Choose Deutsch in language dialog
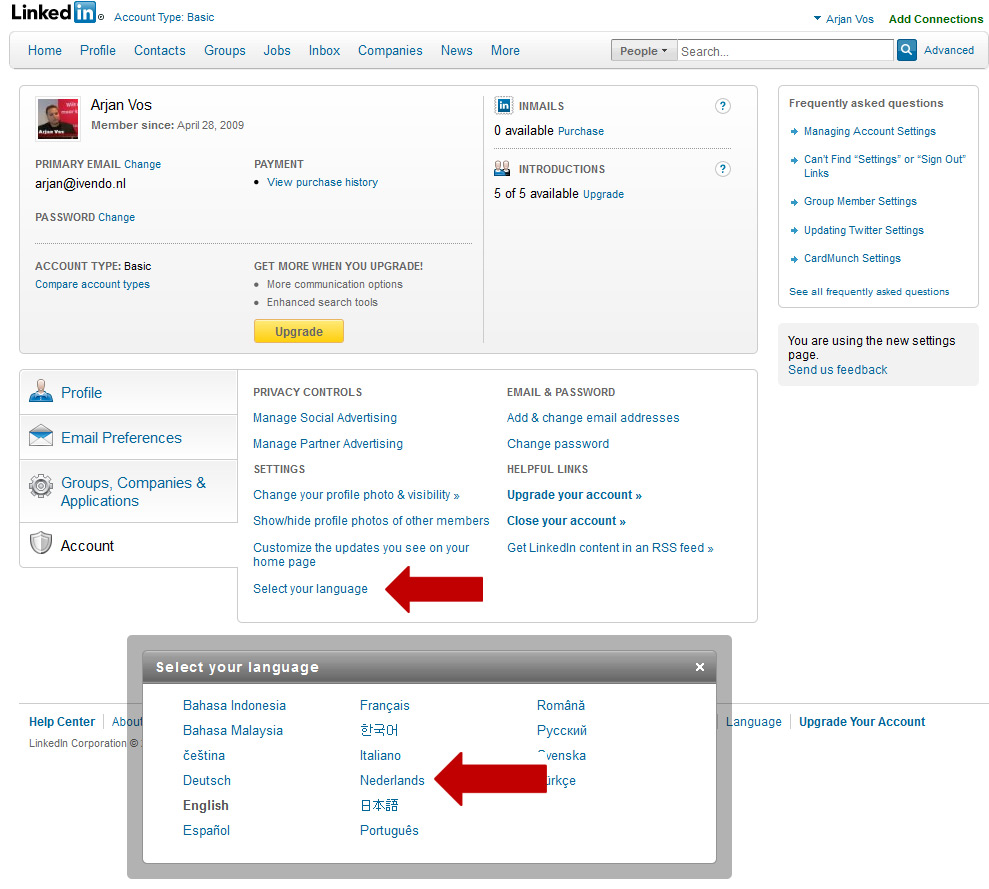Image resolution: width=989 pixels, height=889 pixels. [x=207, y=780]
